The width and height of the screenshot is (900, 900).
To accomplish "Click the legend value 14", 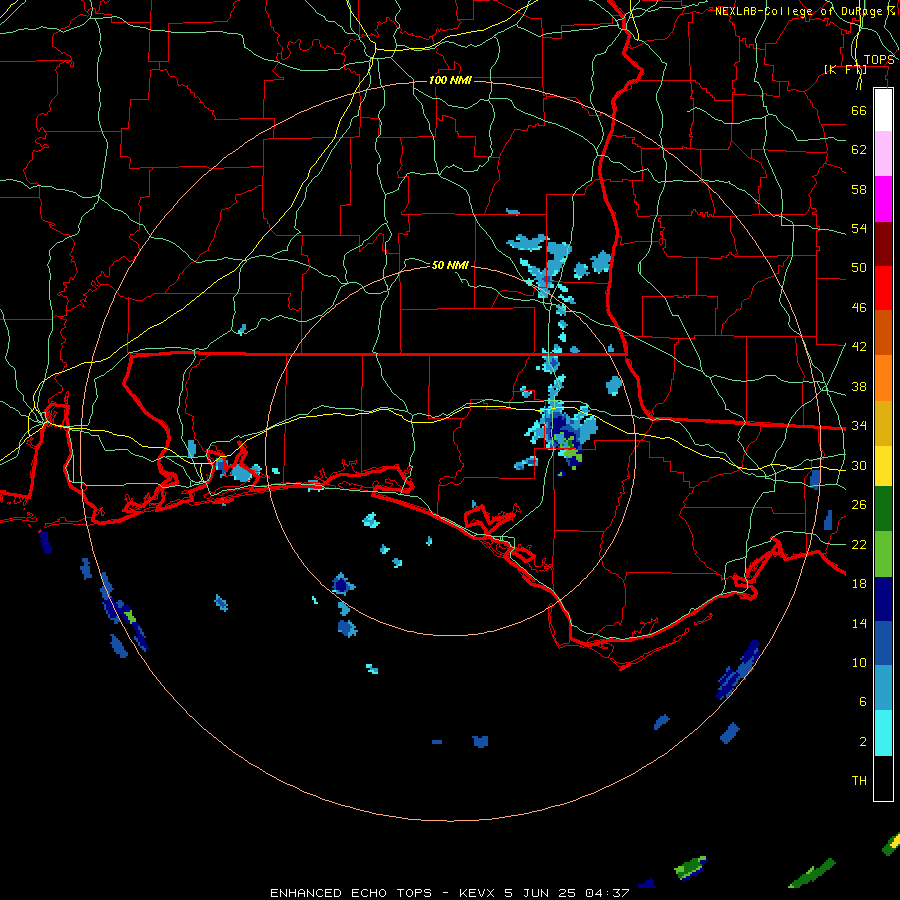I will pyautogui.click(x=859, y=623).
